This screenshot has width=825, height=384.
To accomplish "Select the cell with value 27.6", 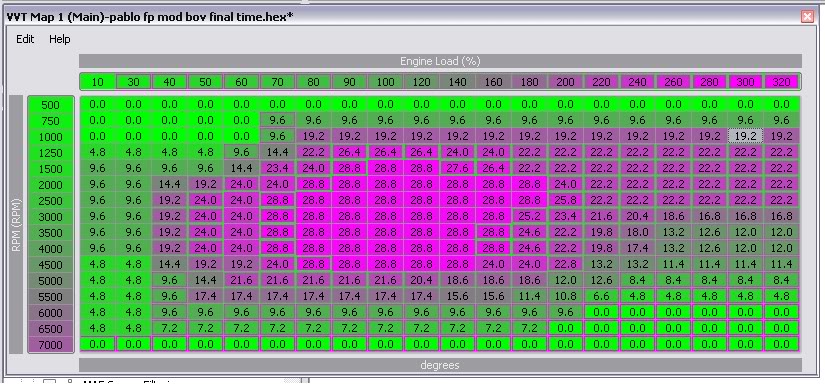I will coord(458,168).
